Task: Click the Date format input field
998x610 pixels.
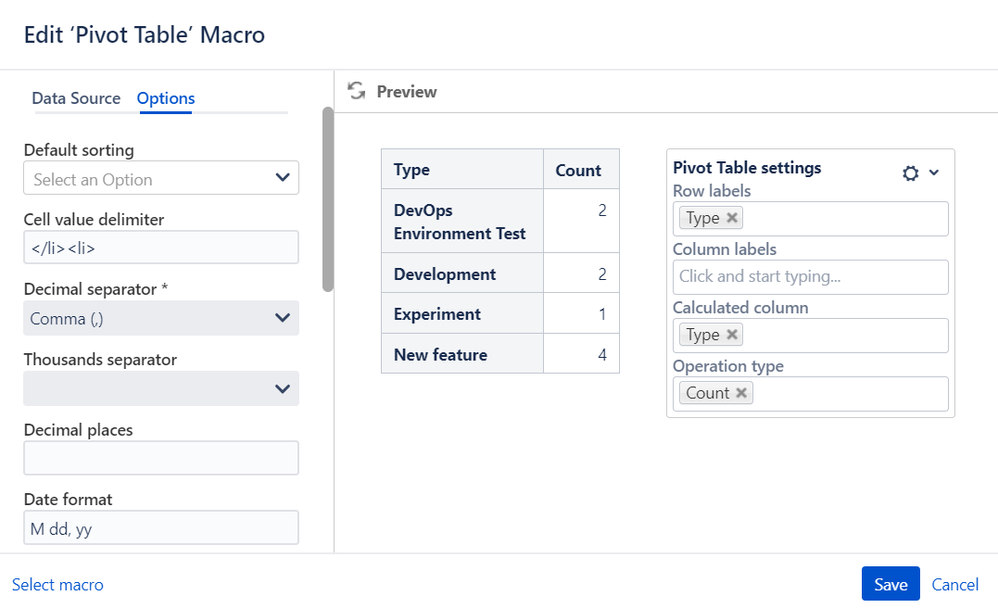Action: pos(161,528)
